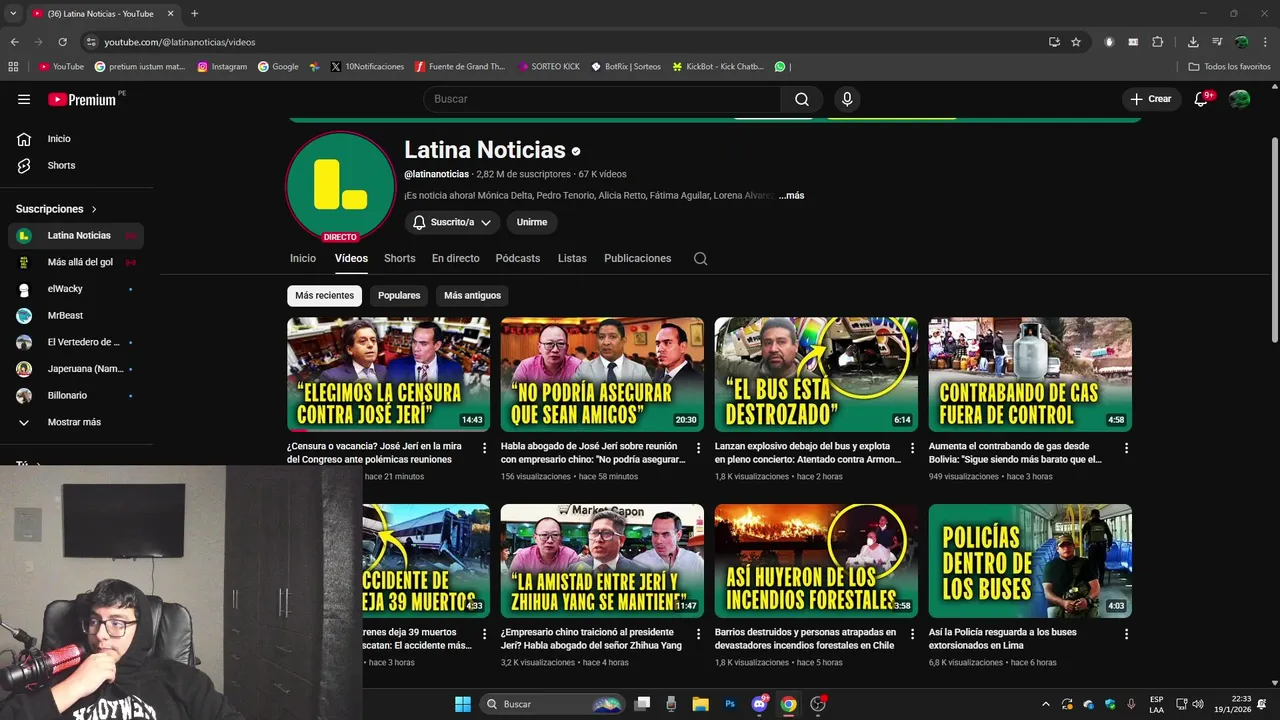
Task: Open a new Chrome tab
Action: point(194,14)
